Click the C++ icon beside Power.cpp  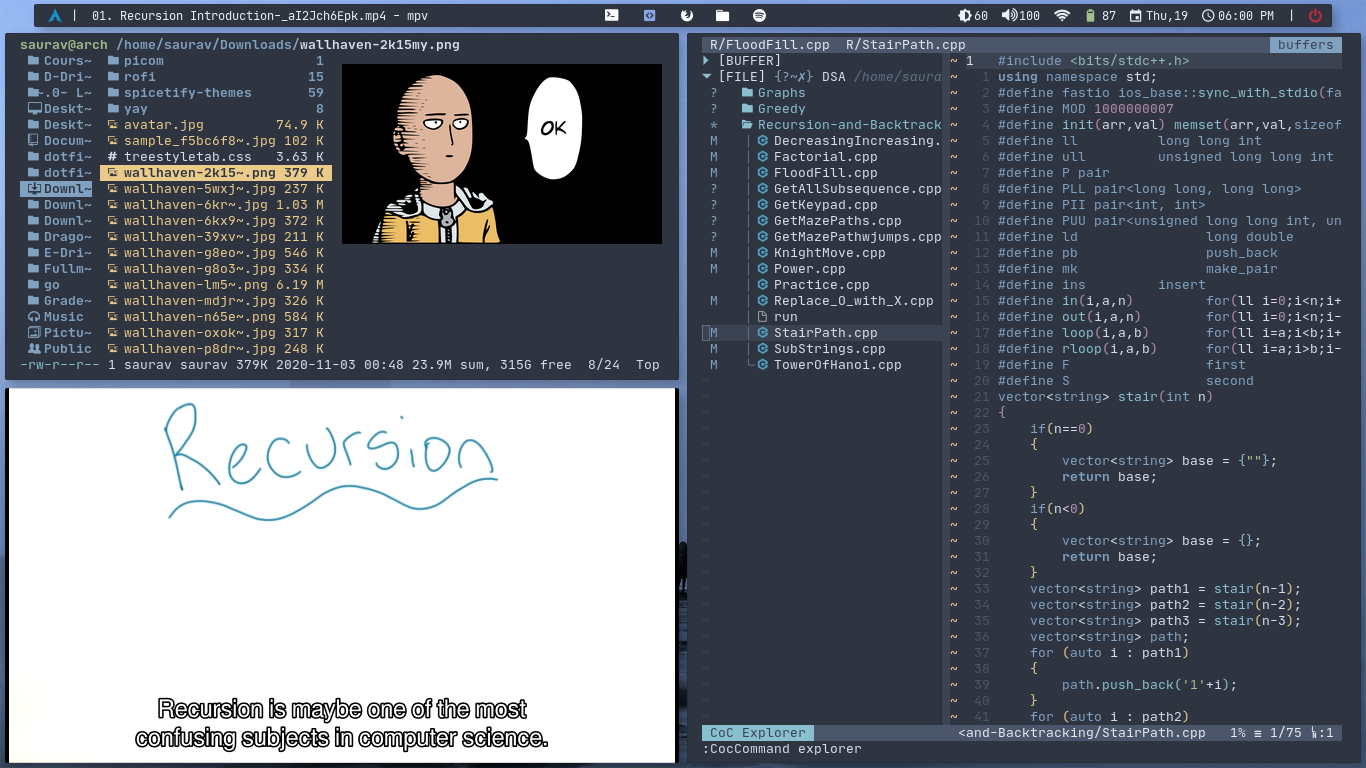763,269
